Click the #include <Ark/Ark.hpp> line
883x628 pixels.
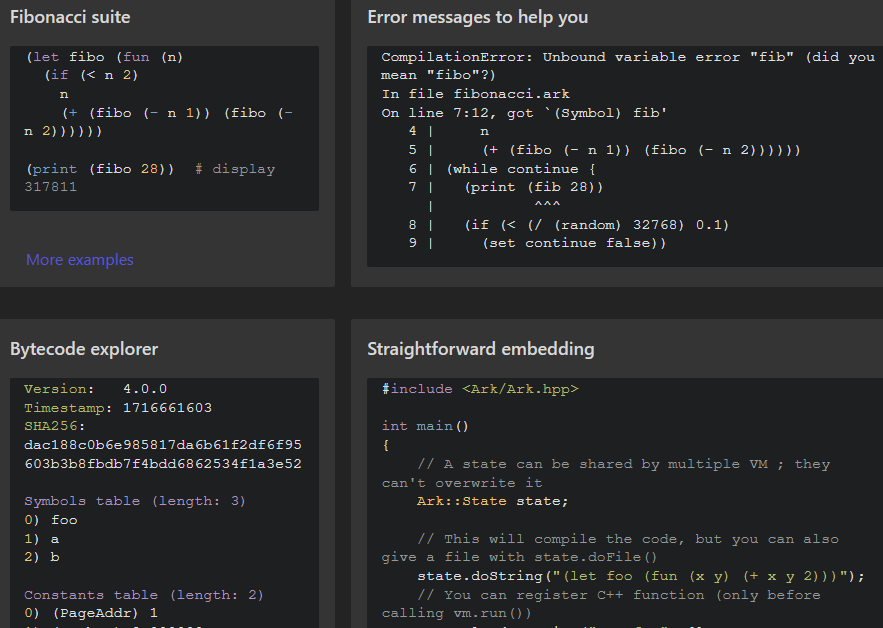tap(480, 389)
